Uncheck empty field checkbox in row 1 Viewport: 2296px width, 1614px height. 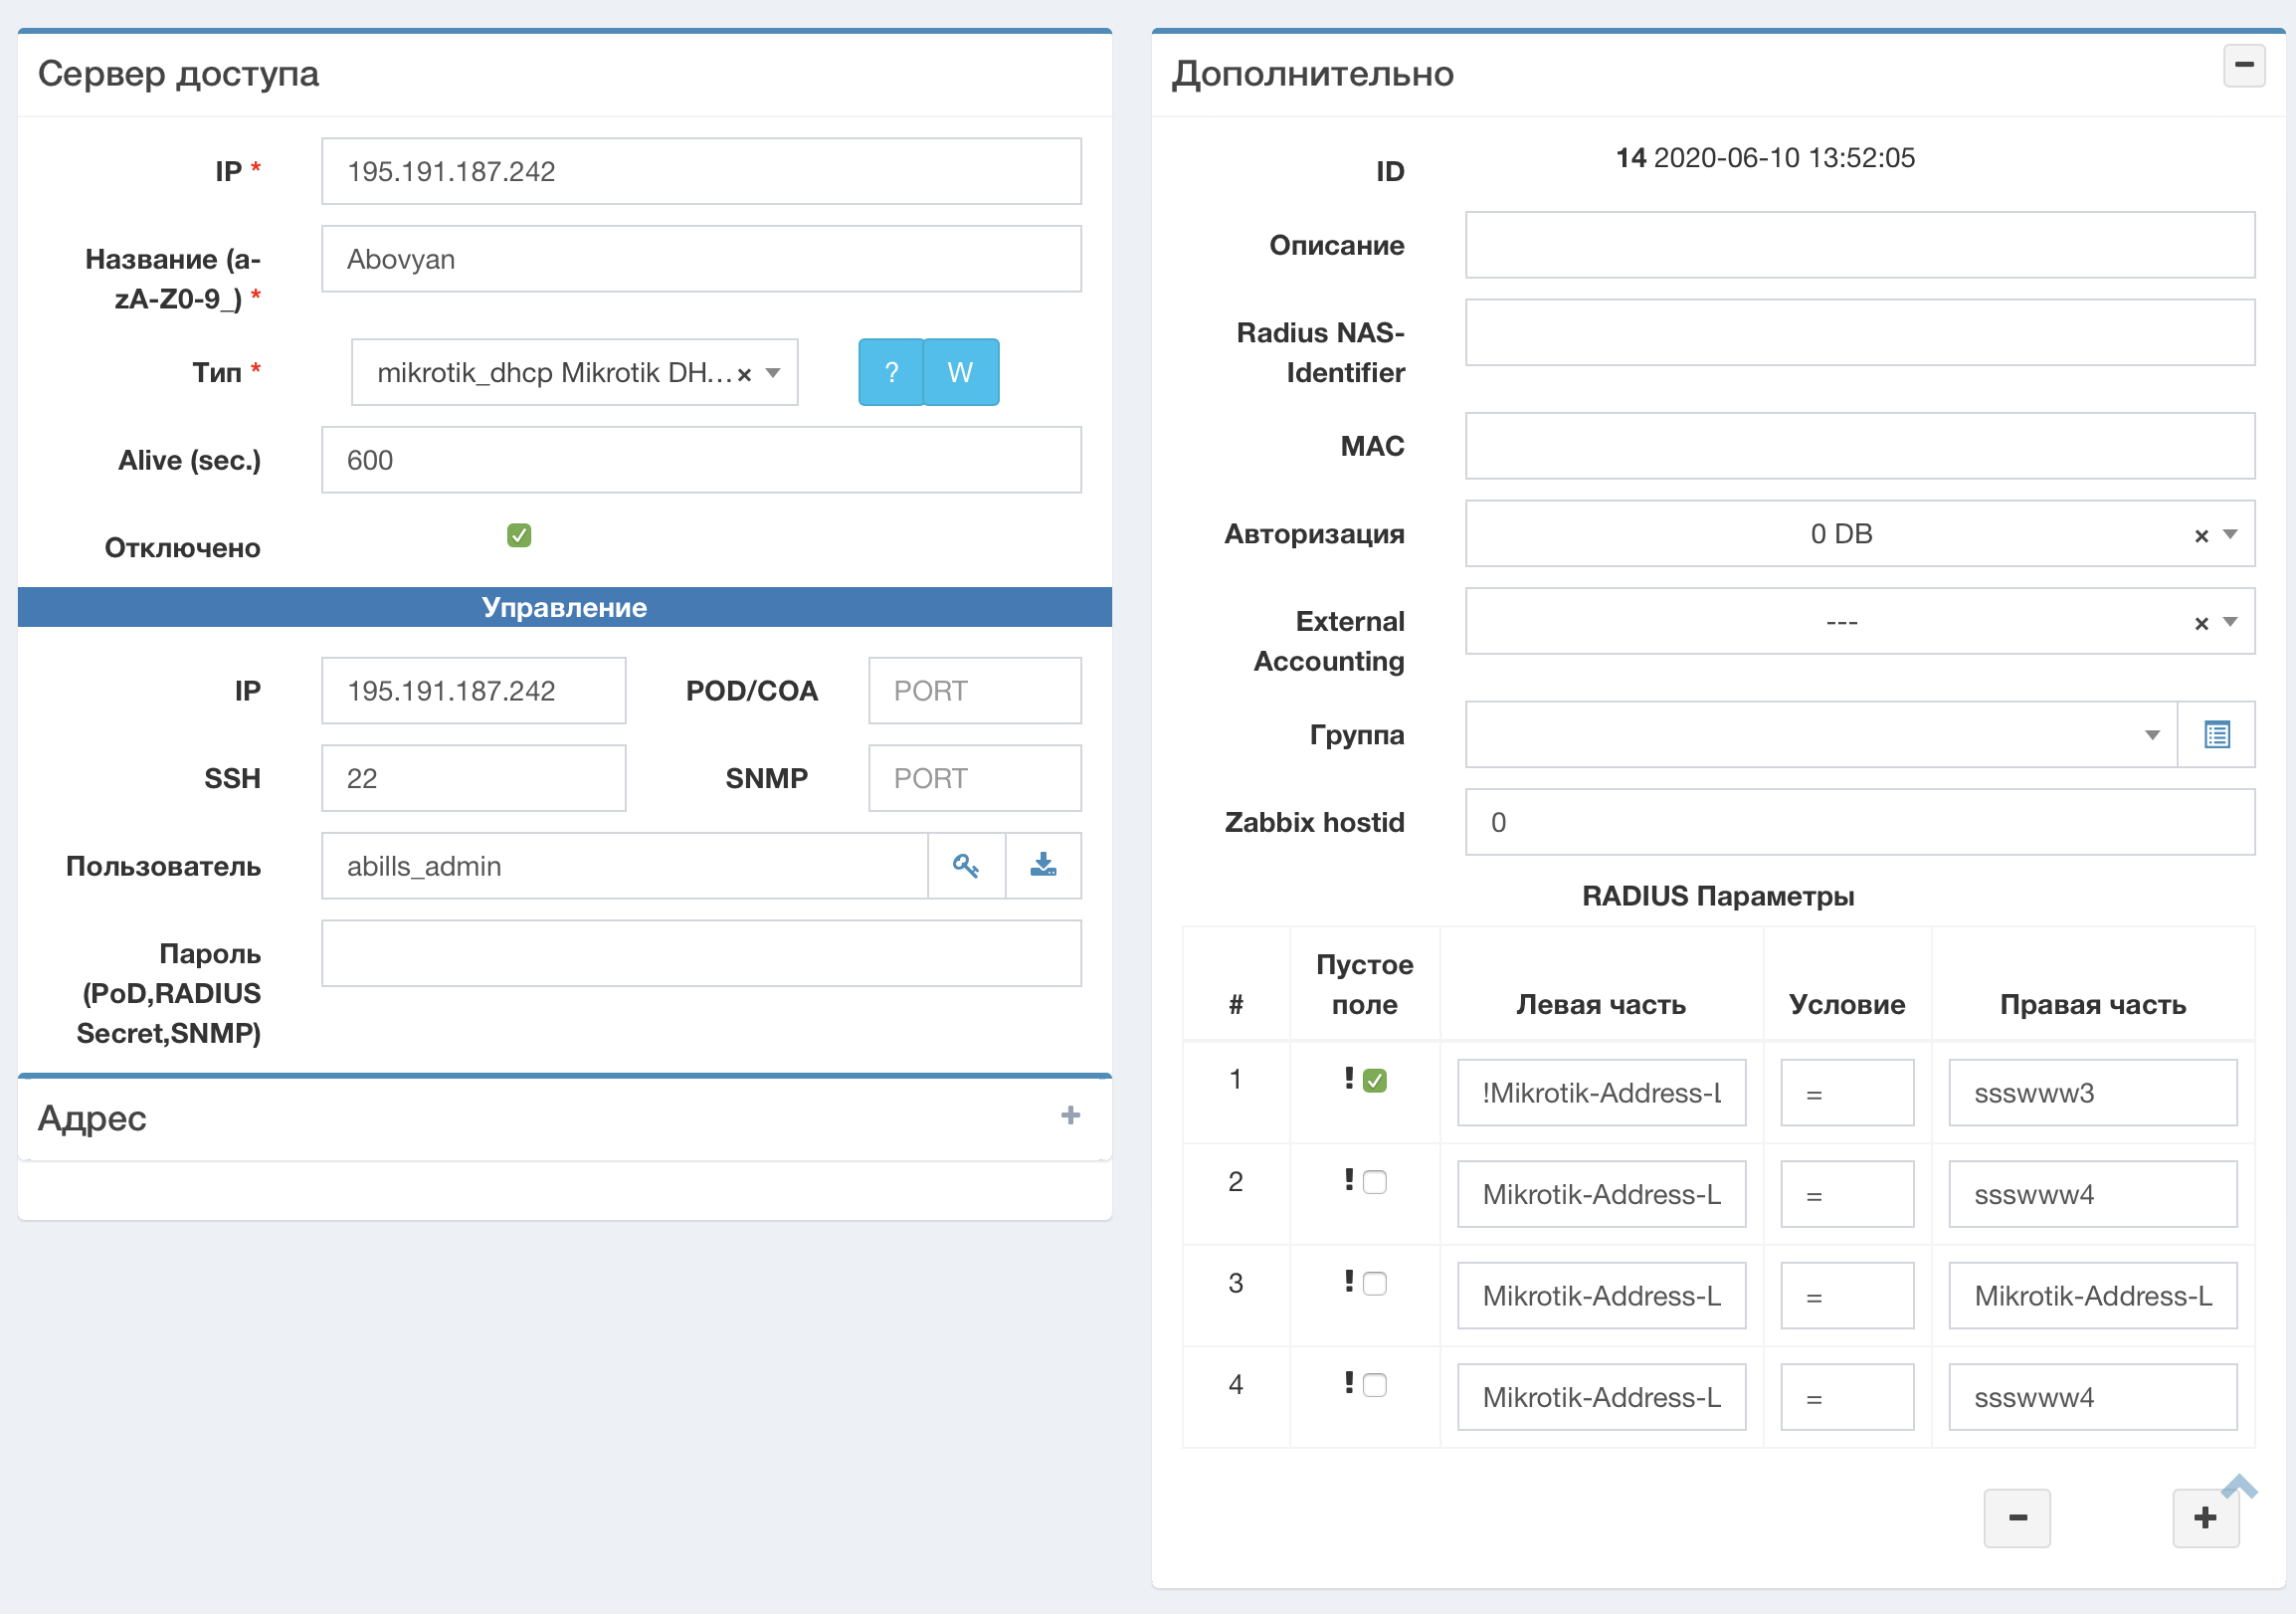[1375, 1081]
